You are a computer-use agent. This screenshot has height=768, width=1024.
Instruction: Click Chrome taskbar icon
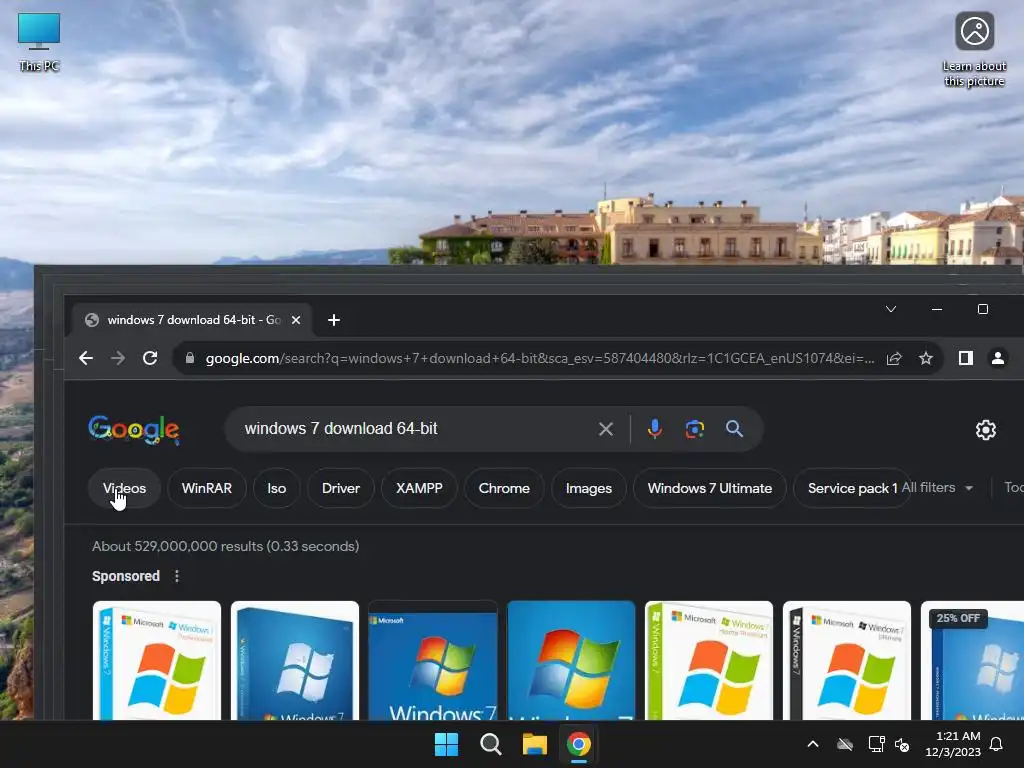(579, 744)
